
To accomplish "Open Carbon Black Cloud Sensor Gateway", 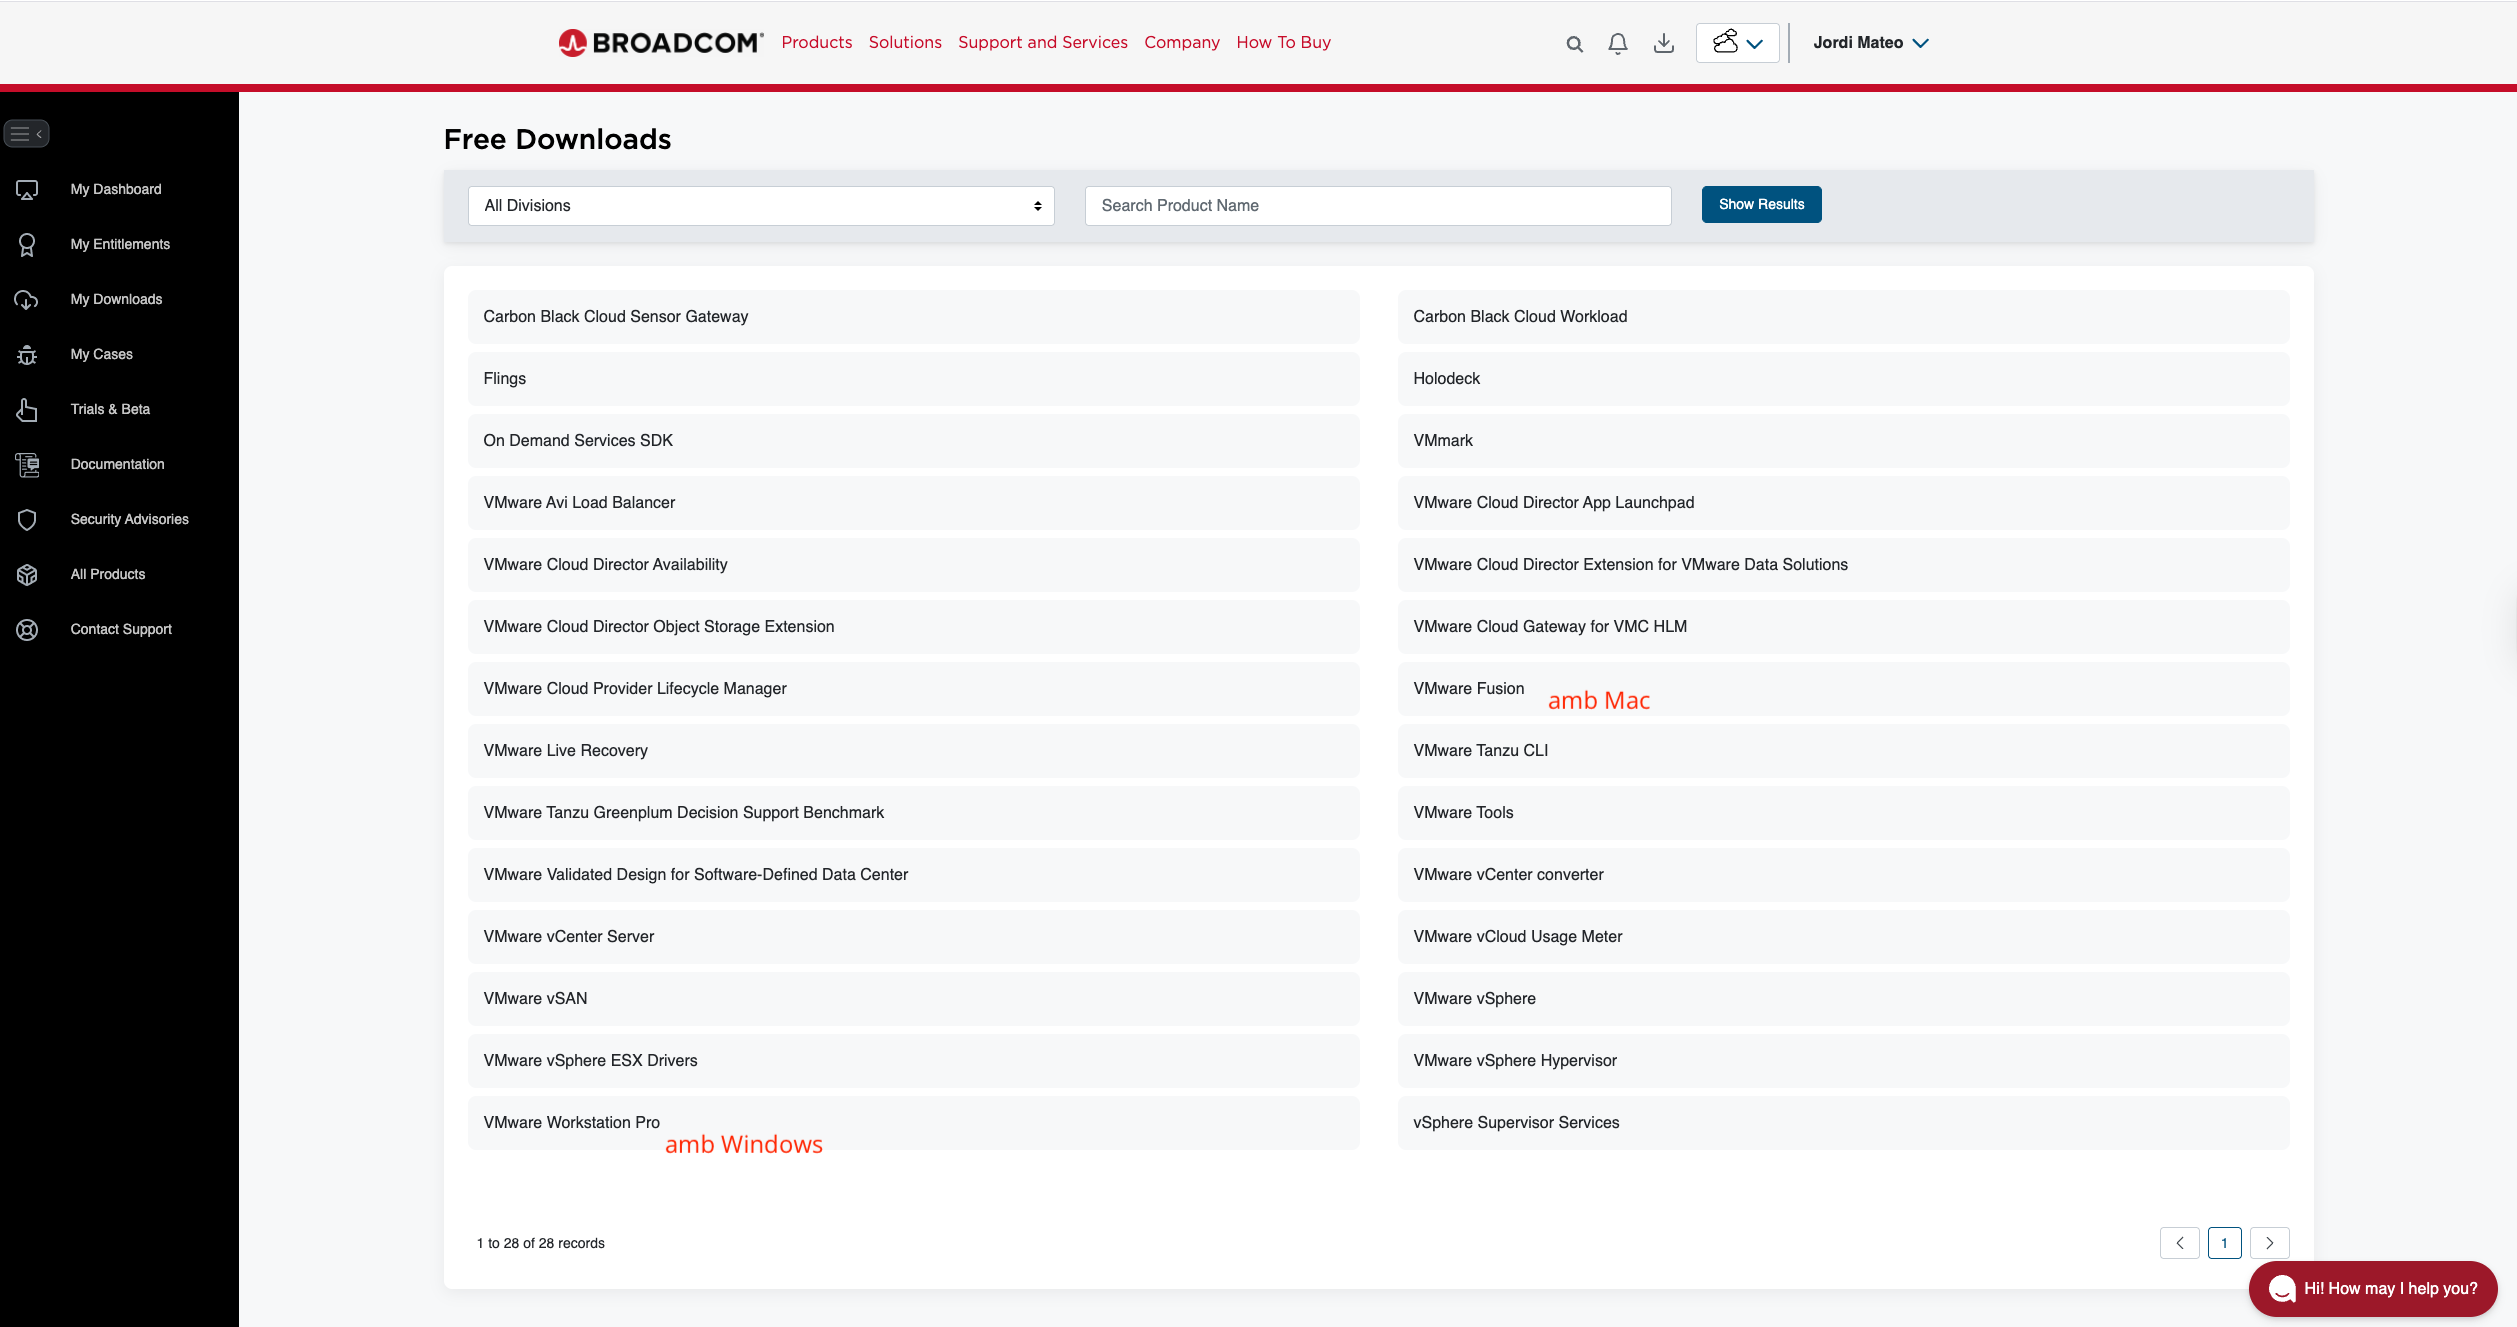I will (x=913, y=317).
